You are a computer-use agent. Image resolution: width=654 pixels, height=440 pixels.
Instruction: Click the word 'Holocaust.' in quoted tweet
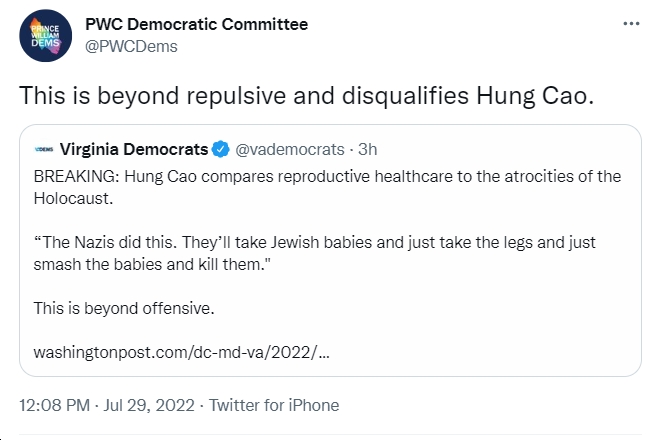pos(73,199)
